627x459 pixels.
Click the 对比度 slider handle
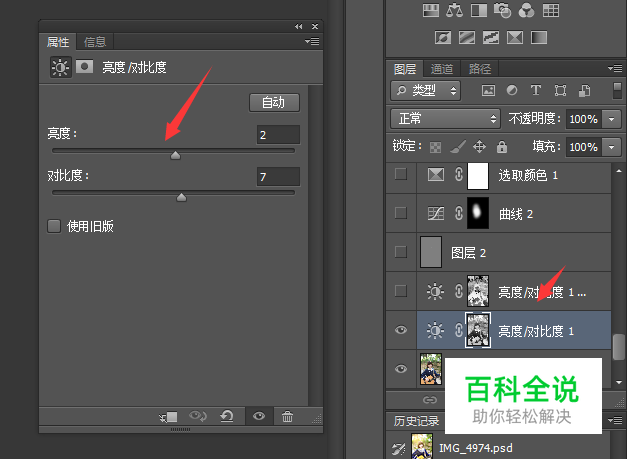coord(182,197)
